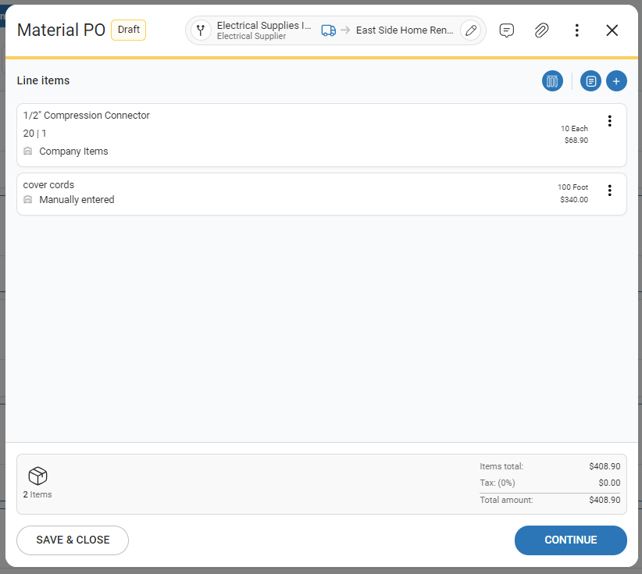Click the delivery truck icon
642x574 pixels.
tap(328, 30)
